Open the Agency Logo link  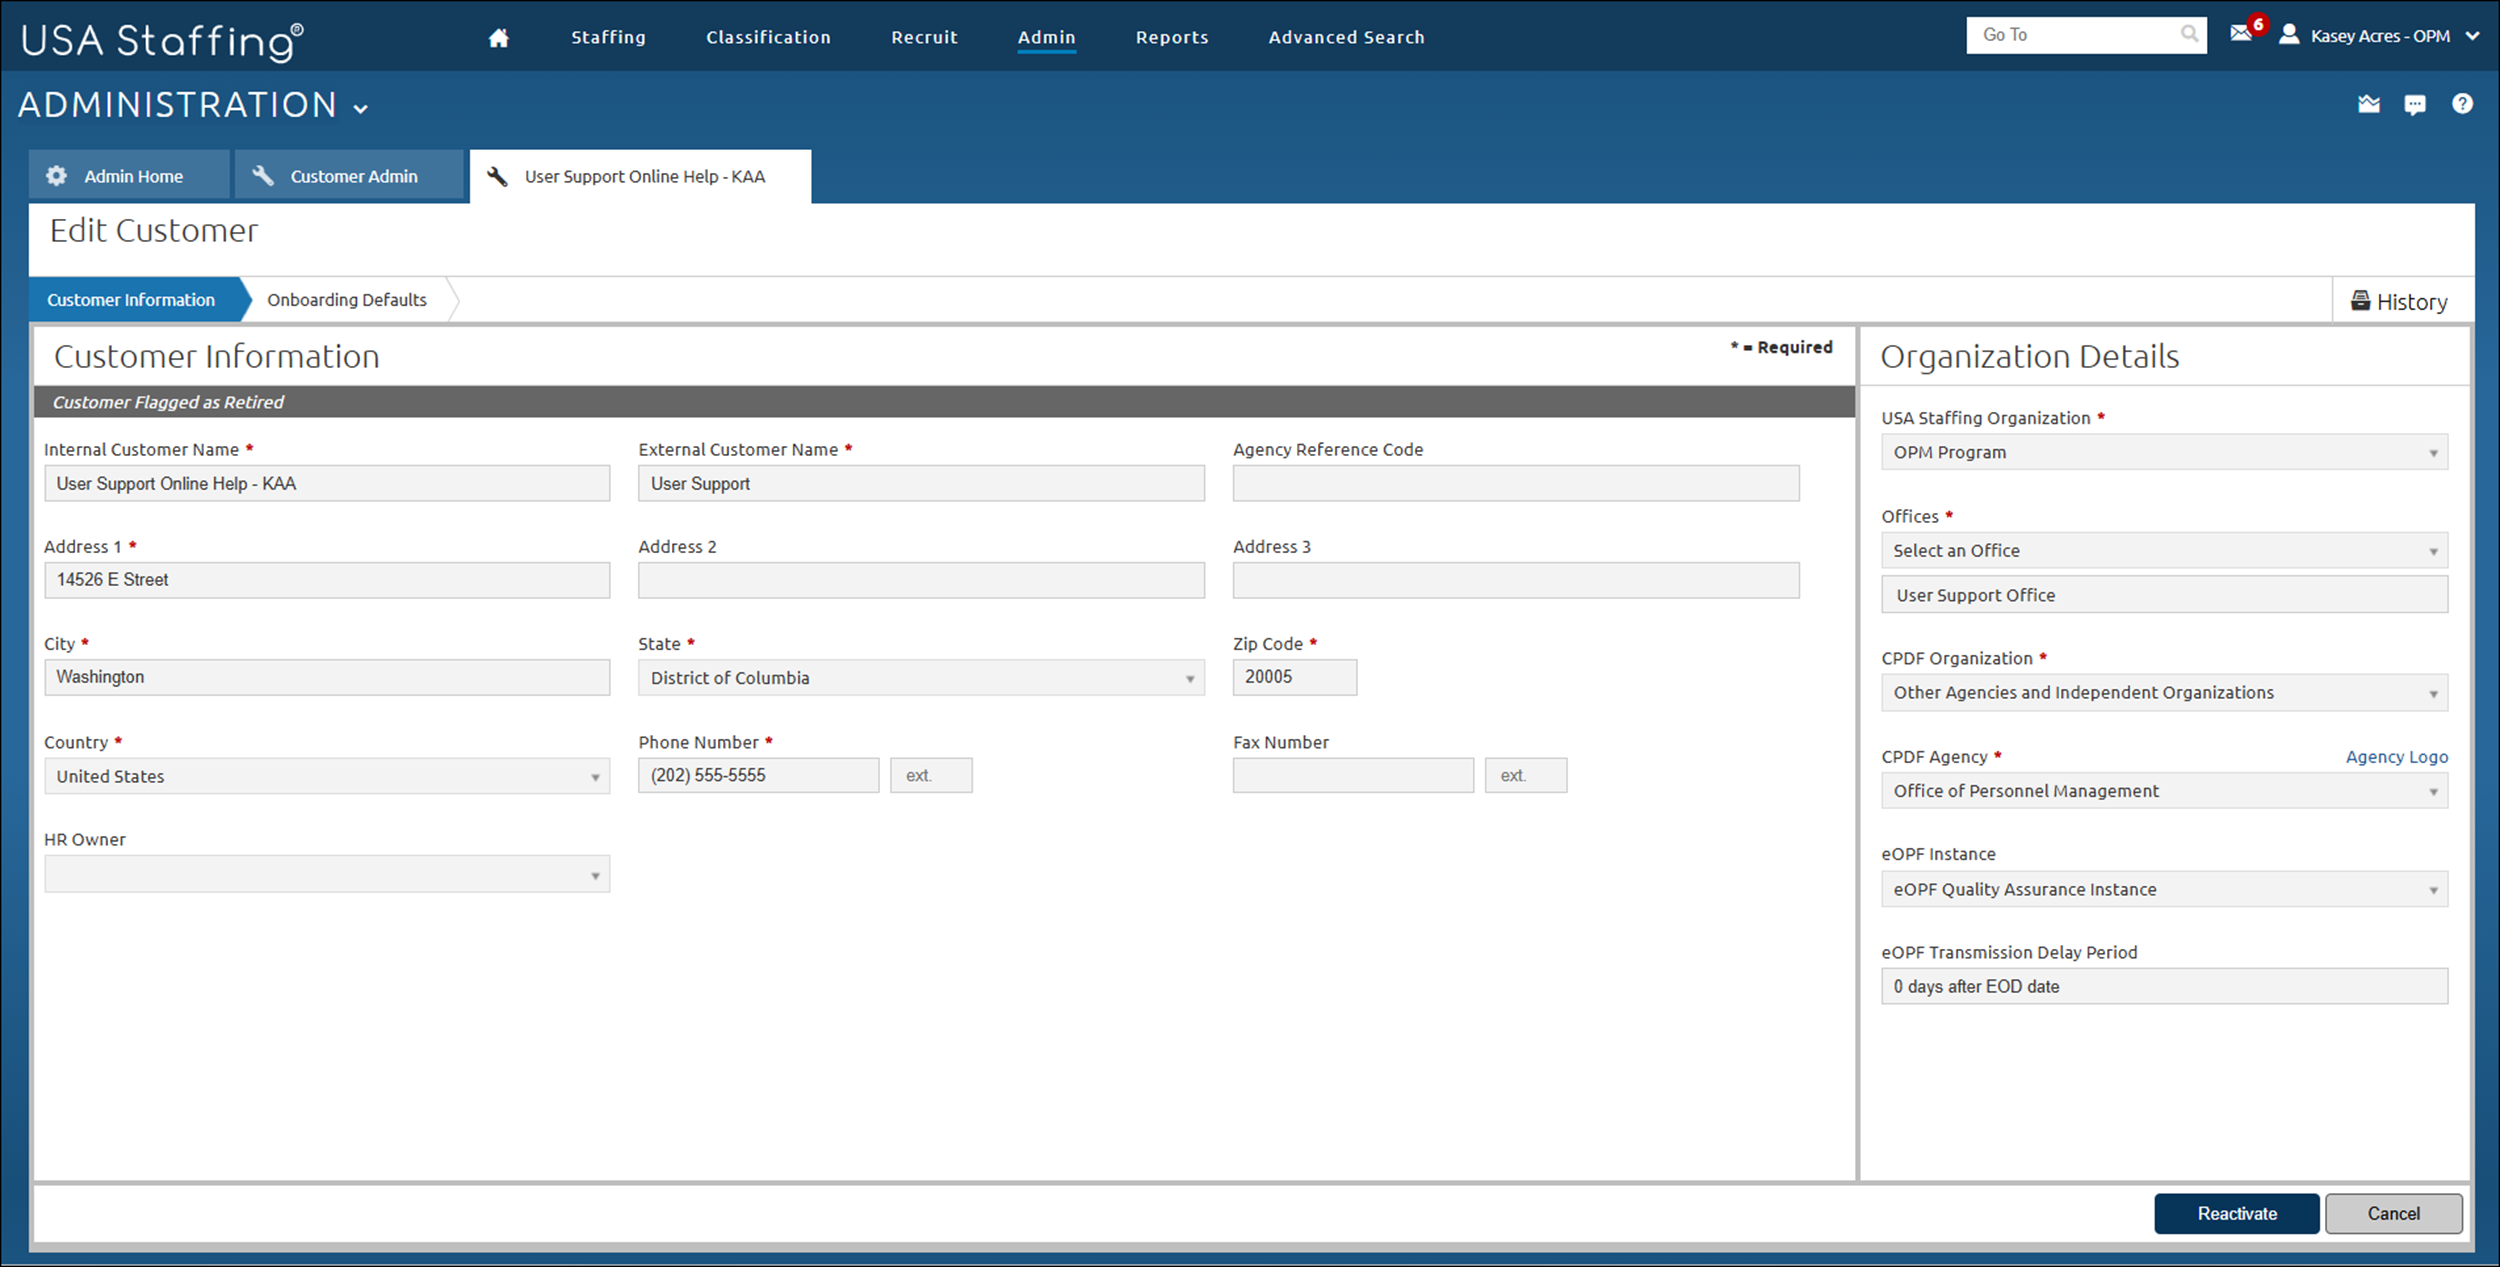(x=2397, y=757)
